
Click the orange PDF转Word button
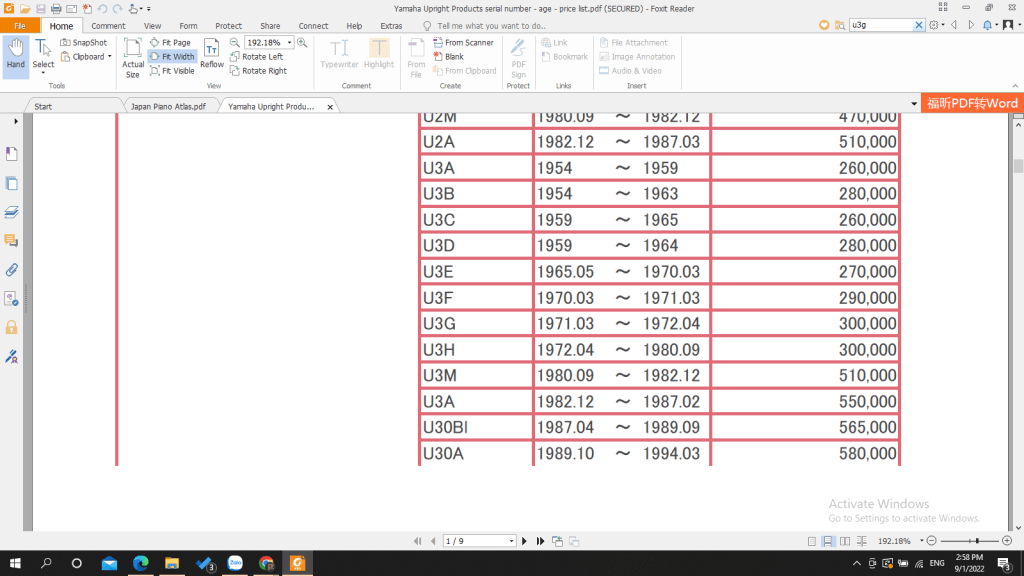972,104
